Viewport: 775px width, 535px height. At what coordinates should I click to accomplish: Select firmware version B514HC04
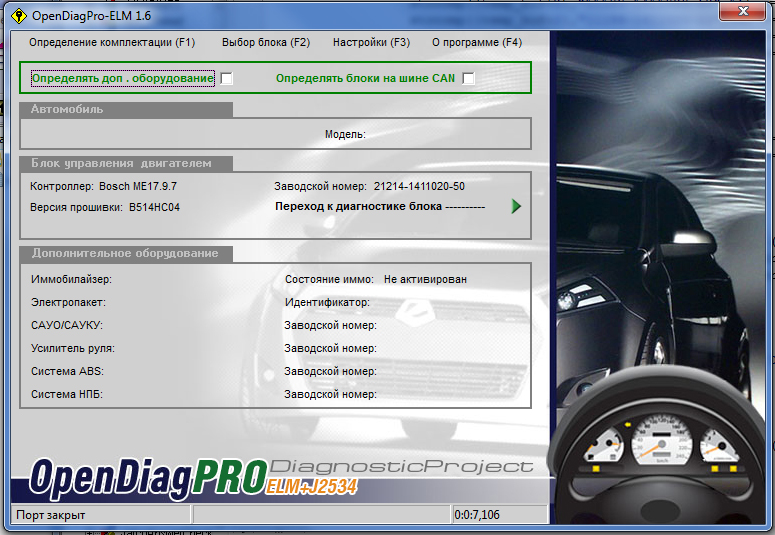coord(154,208)
